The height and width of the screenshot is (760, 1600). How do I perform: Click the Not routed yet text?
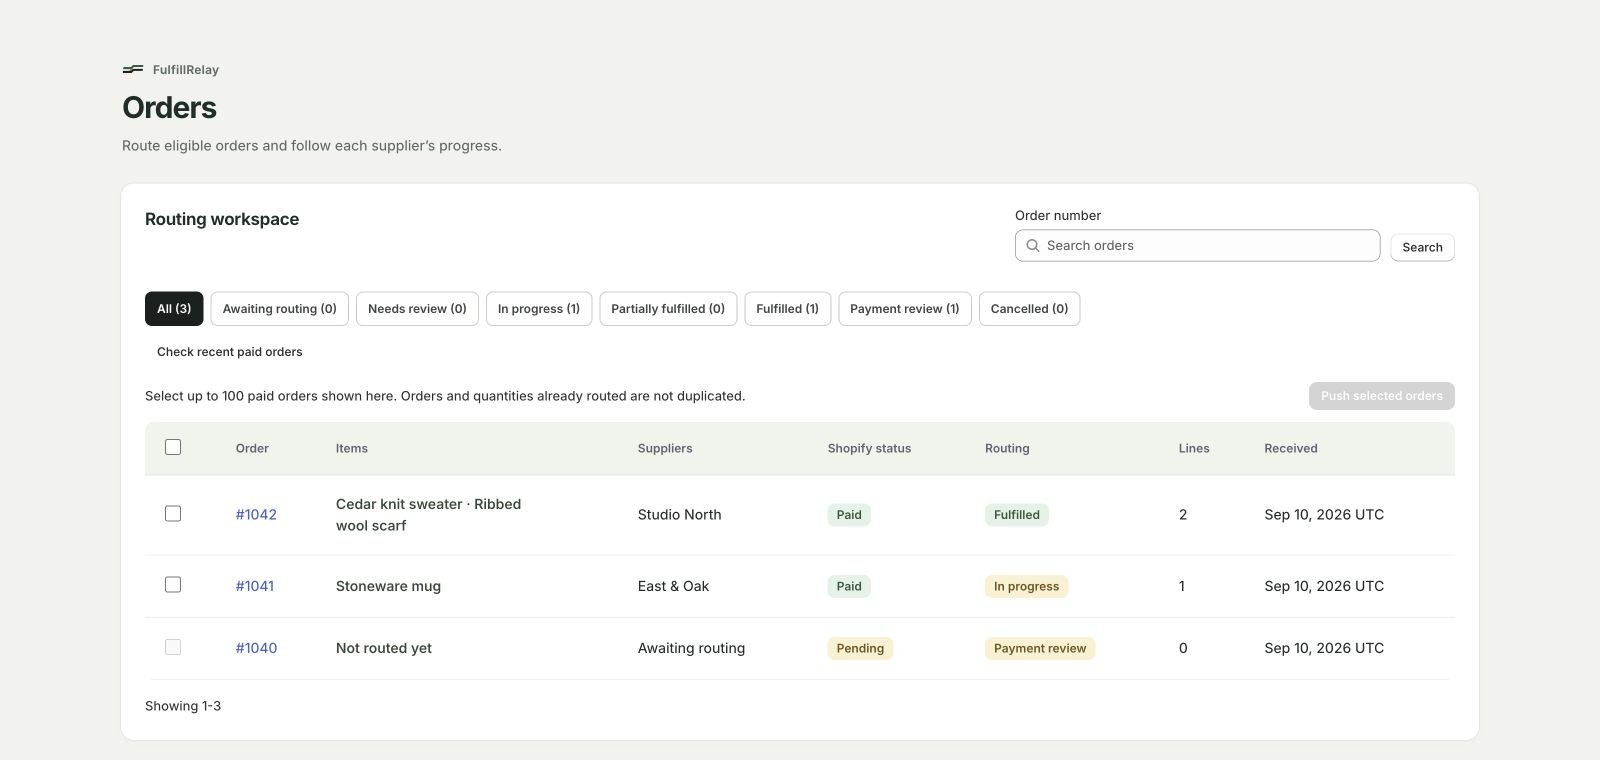(384, 648)
